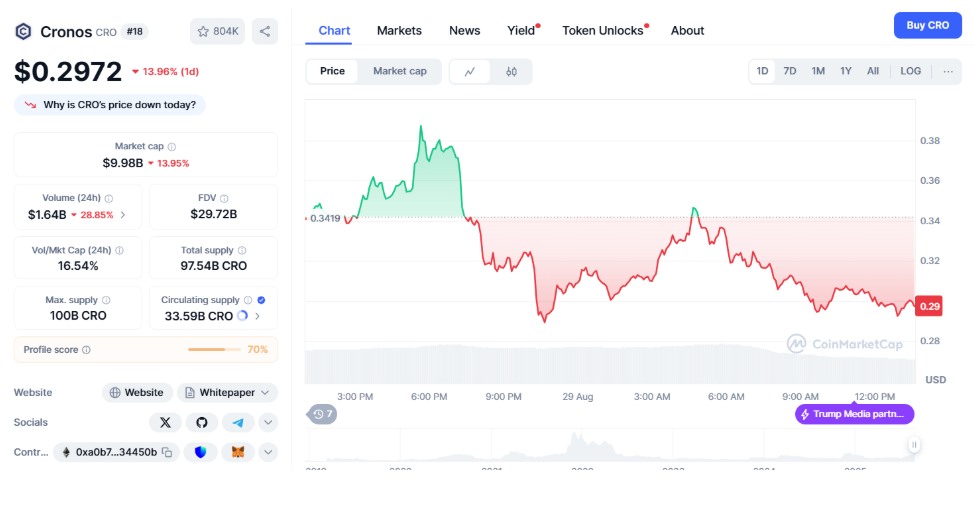Switch to the Chart tab
This screenshot has width=974, height=506.
(x=334, y=30)
